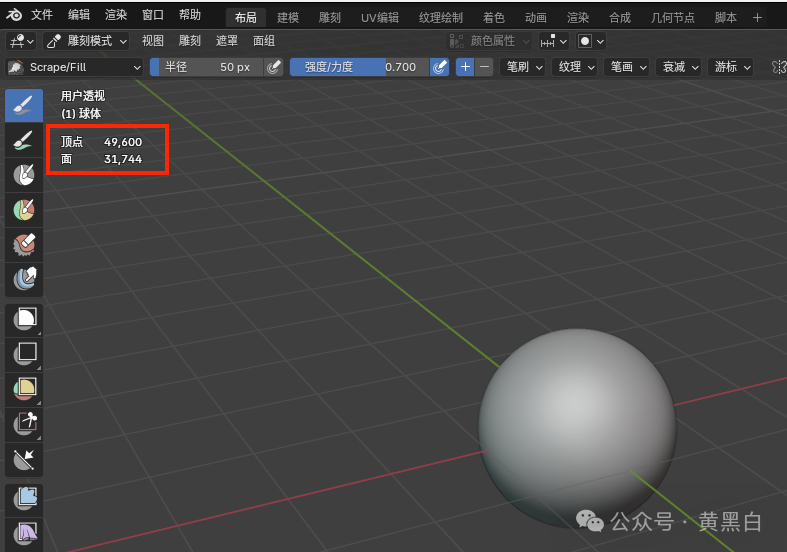This screenshot has height=552, width=787.
Task: Expand the 游标 settings dropdown
Action: [731, 67]
